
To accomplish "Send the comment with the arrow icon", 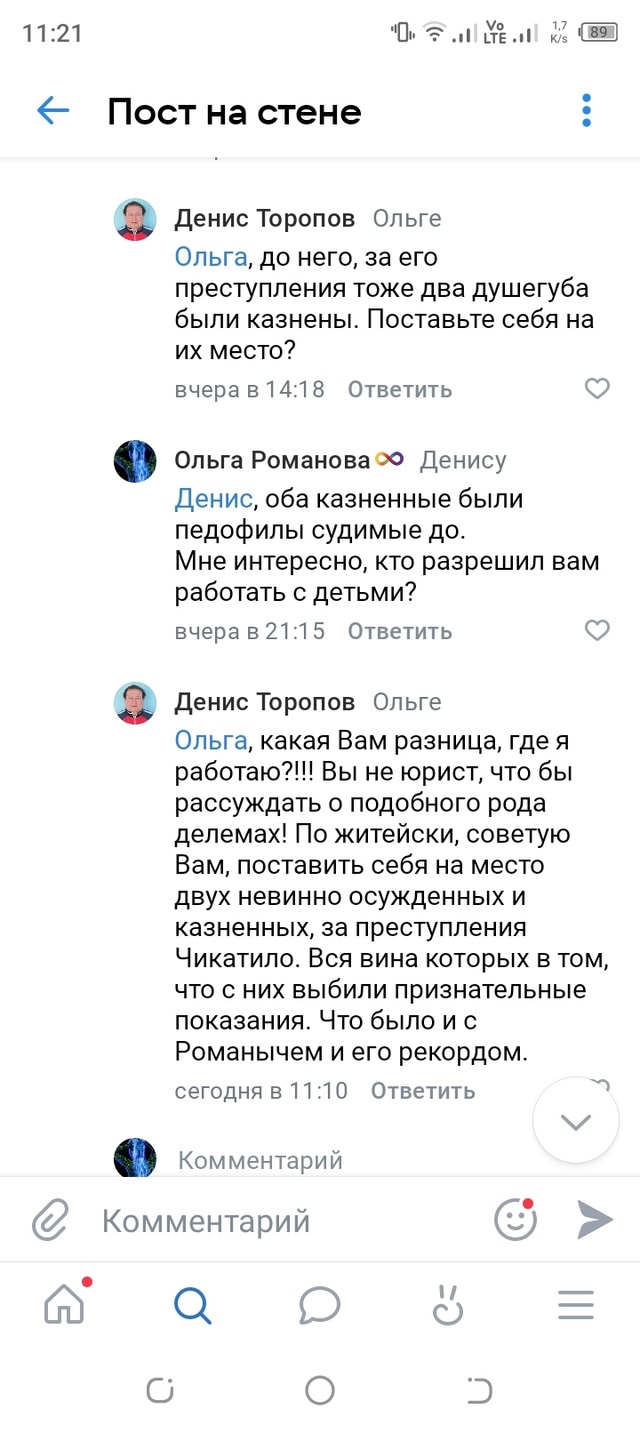I will tap(593, 1219).
